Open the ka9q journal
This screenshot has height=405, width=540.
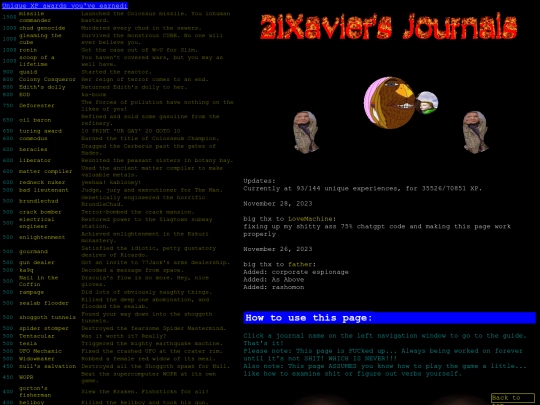point(26,270)
